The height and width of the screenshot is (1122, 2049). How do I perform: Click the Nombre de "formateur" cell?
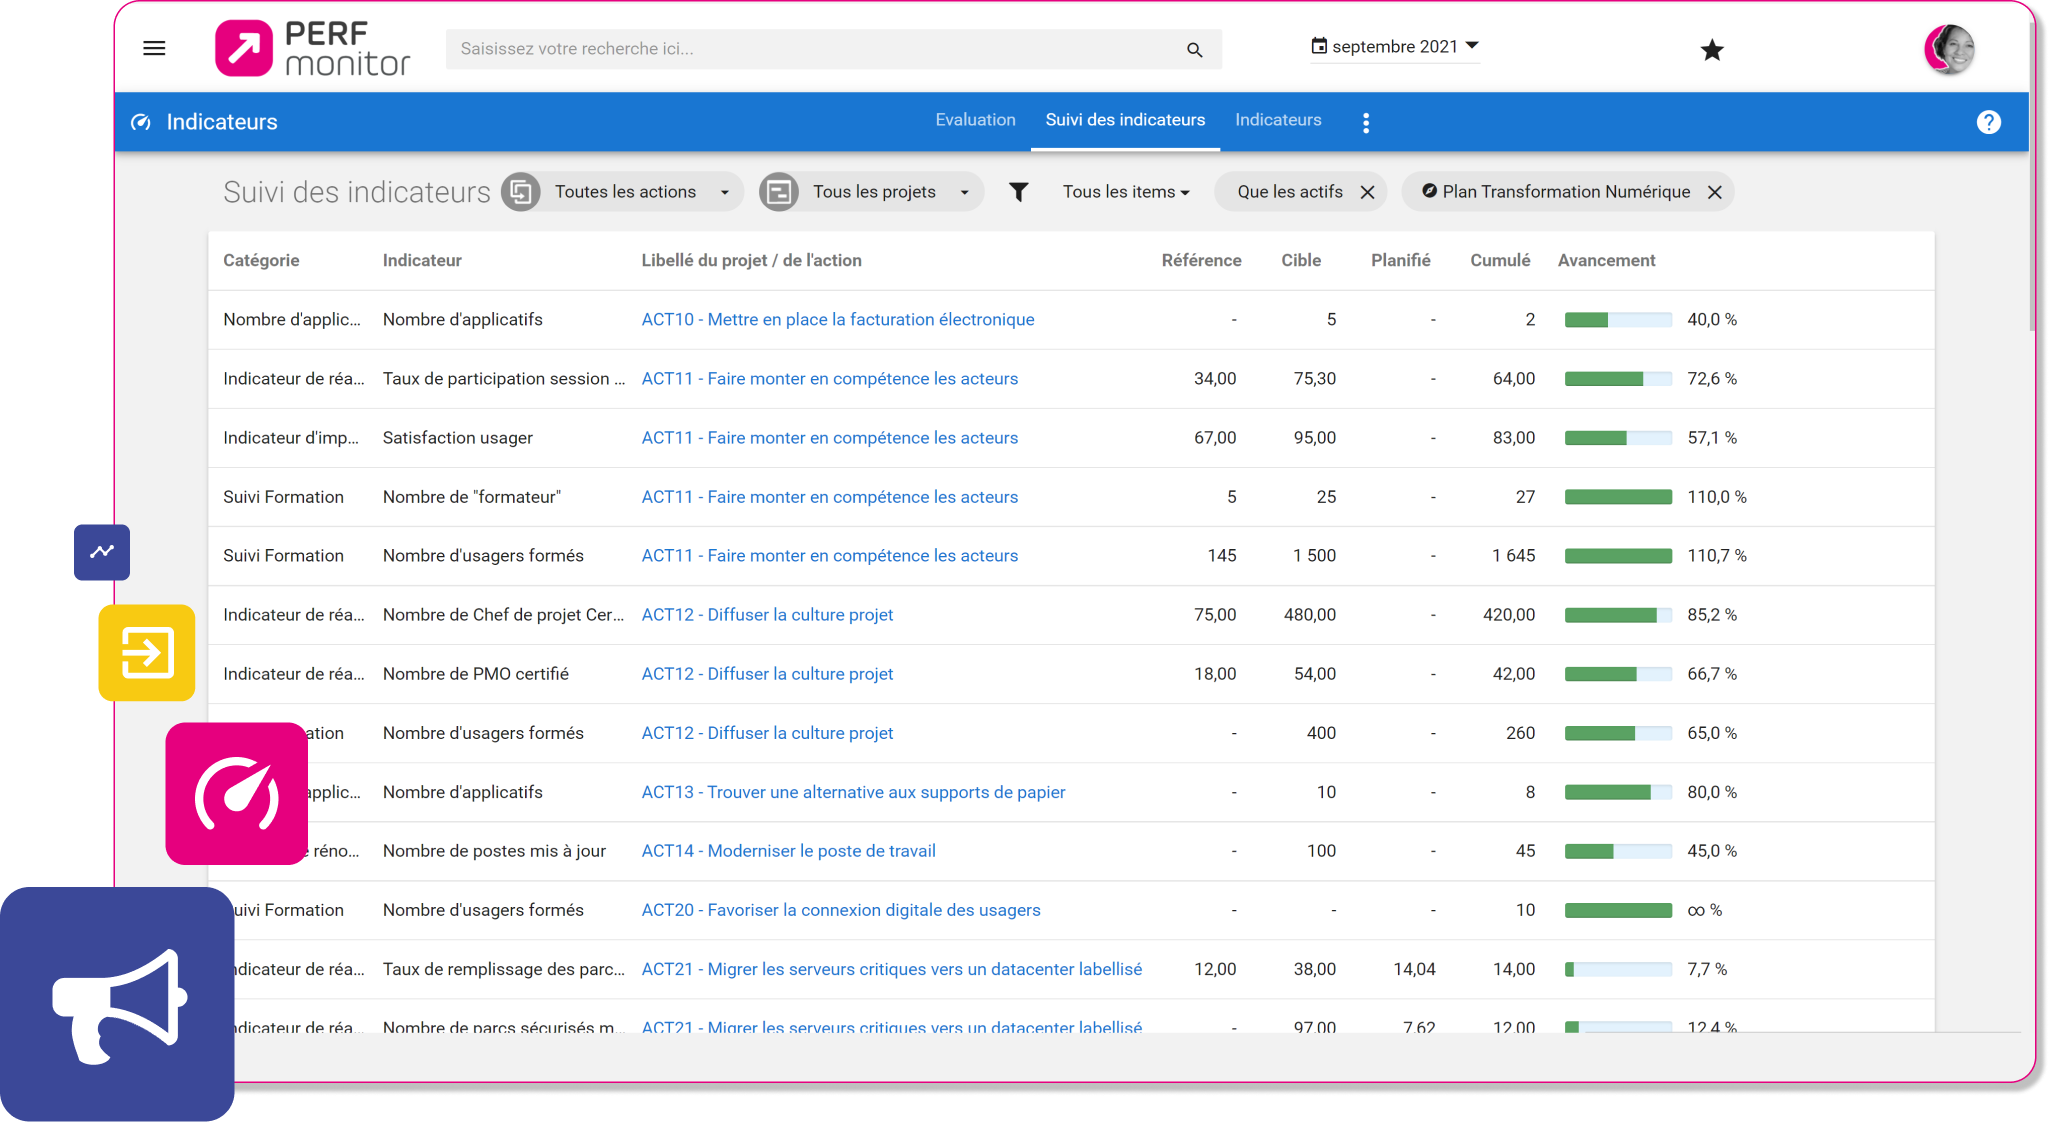point(472,497)
